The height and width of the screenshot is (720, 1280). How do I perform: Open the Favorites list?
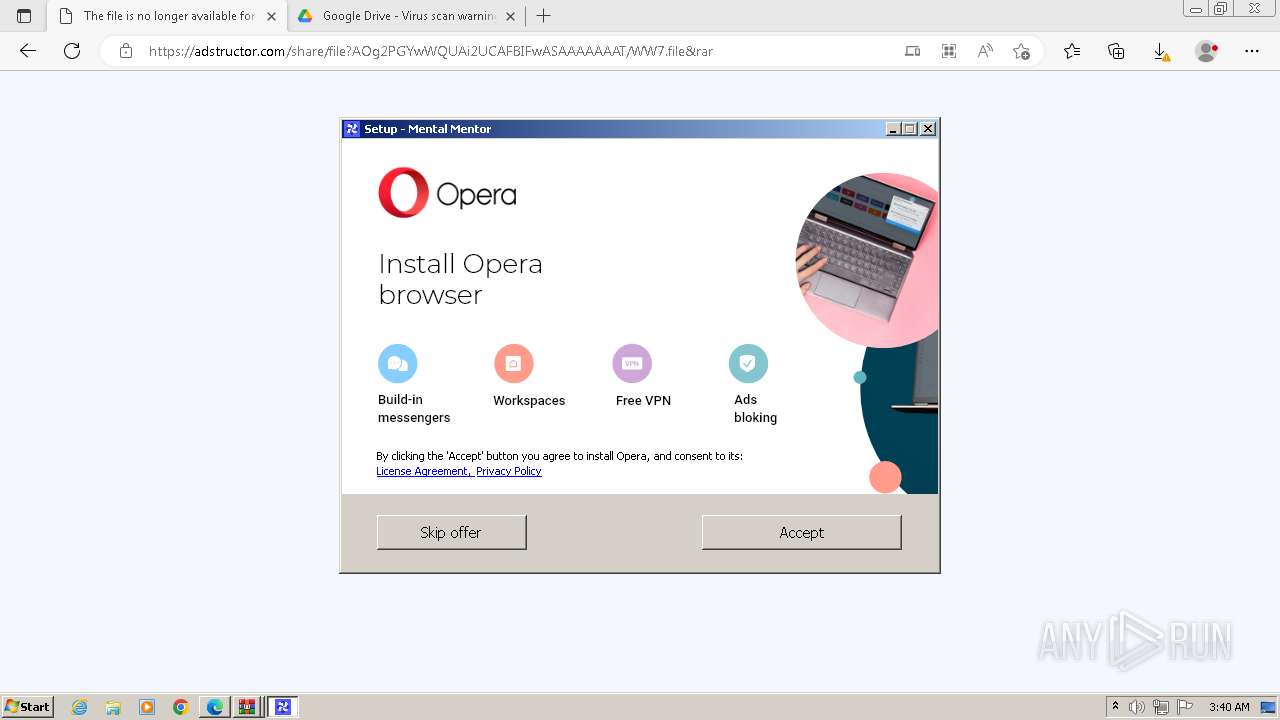pyautogui.click(x=1072, y=51)
